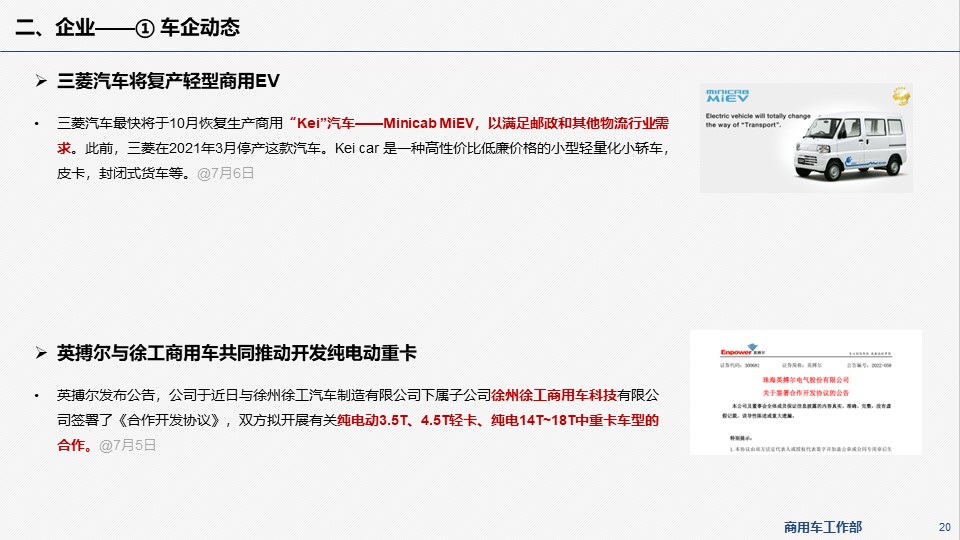Viewport: 960px width, 540px height.
Task: Click caption 'Electric vehicle will totally change' in image
Action: (x=758, y=116)
